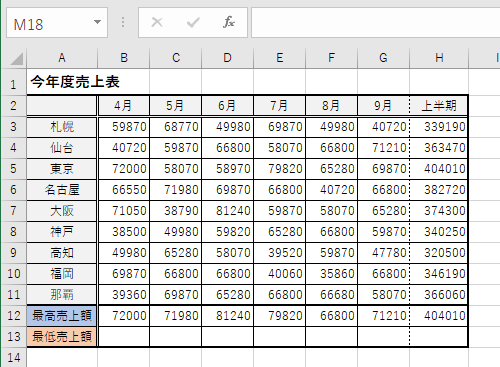The height and width of the screenshot is (367, 500).
Task: Select row 13 header
Action: pos(13,337)
